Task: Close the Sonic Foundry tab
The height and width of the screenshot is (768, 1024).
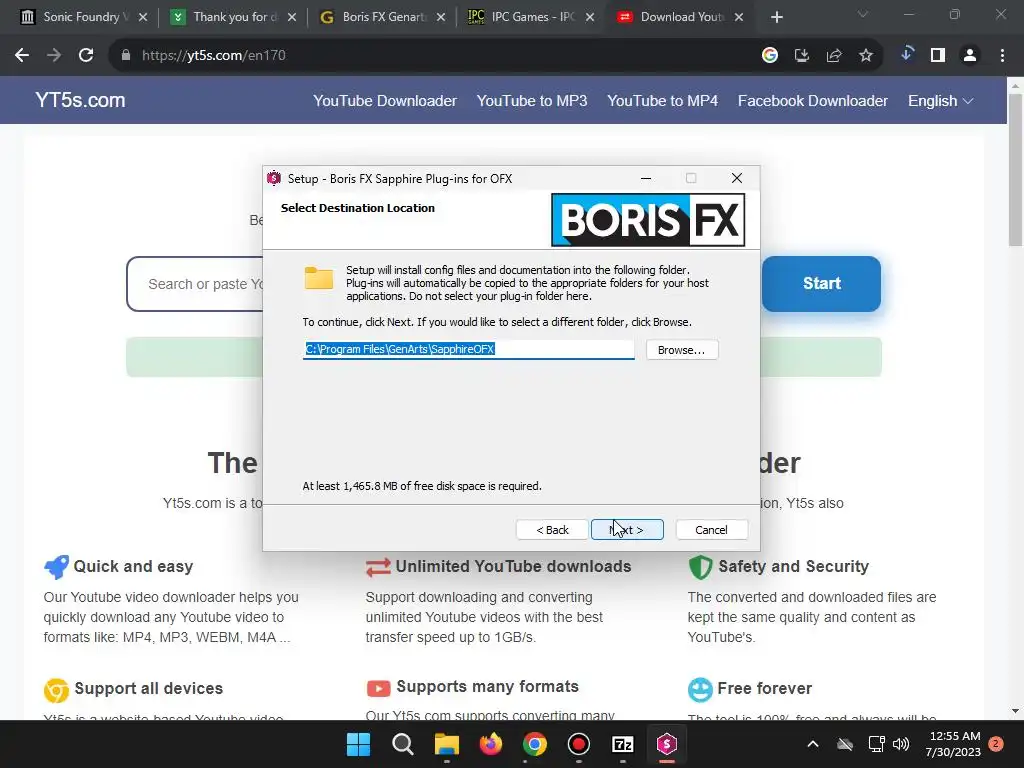Action: pos(143,18)
